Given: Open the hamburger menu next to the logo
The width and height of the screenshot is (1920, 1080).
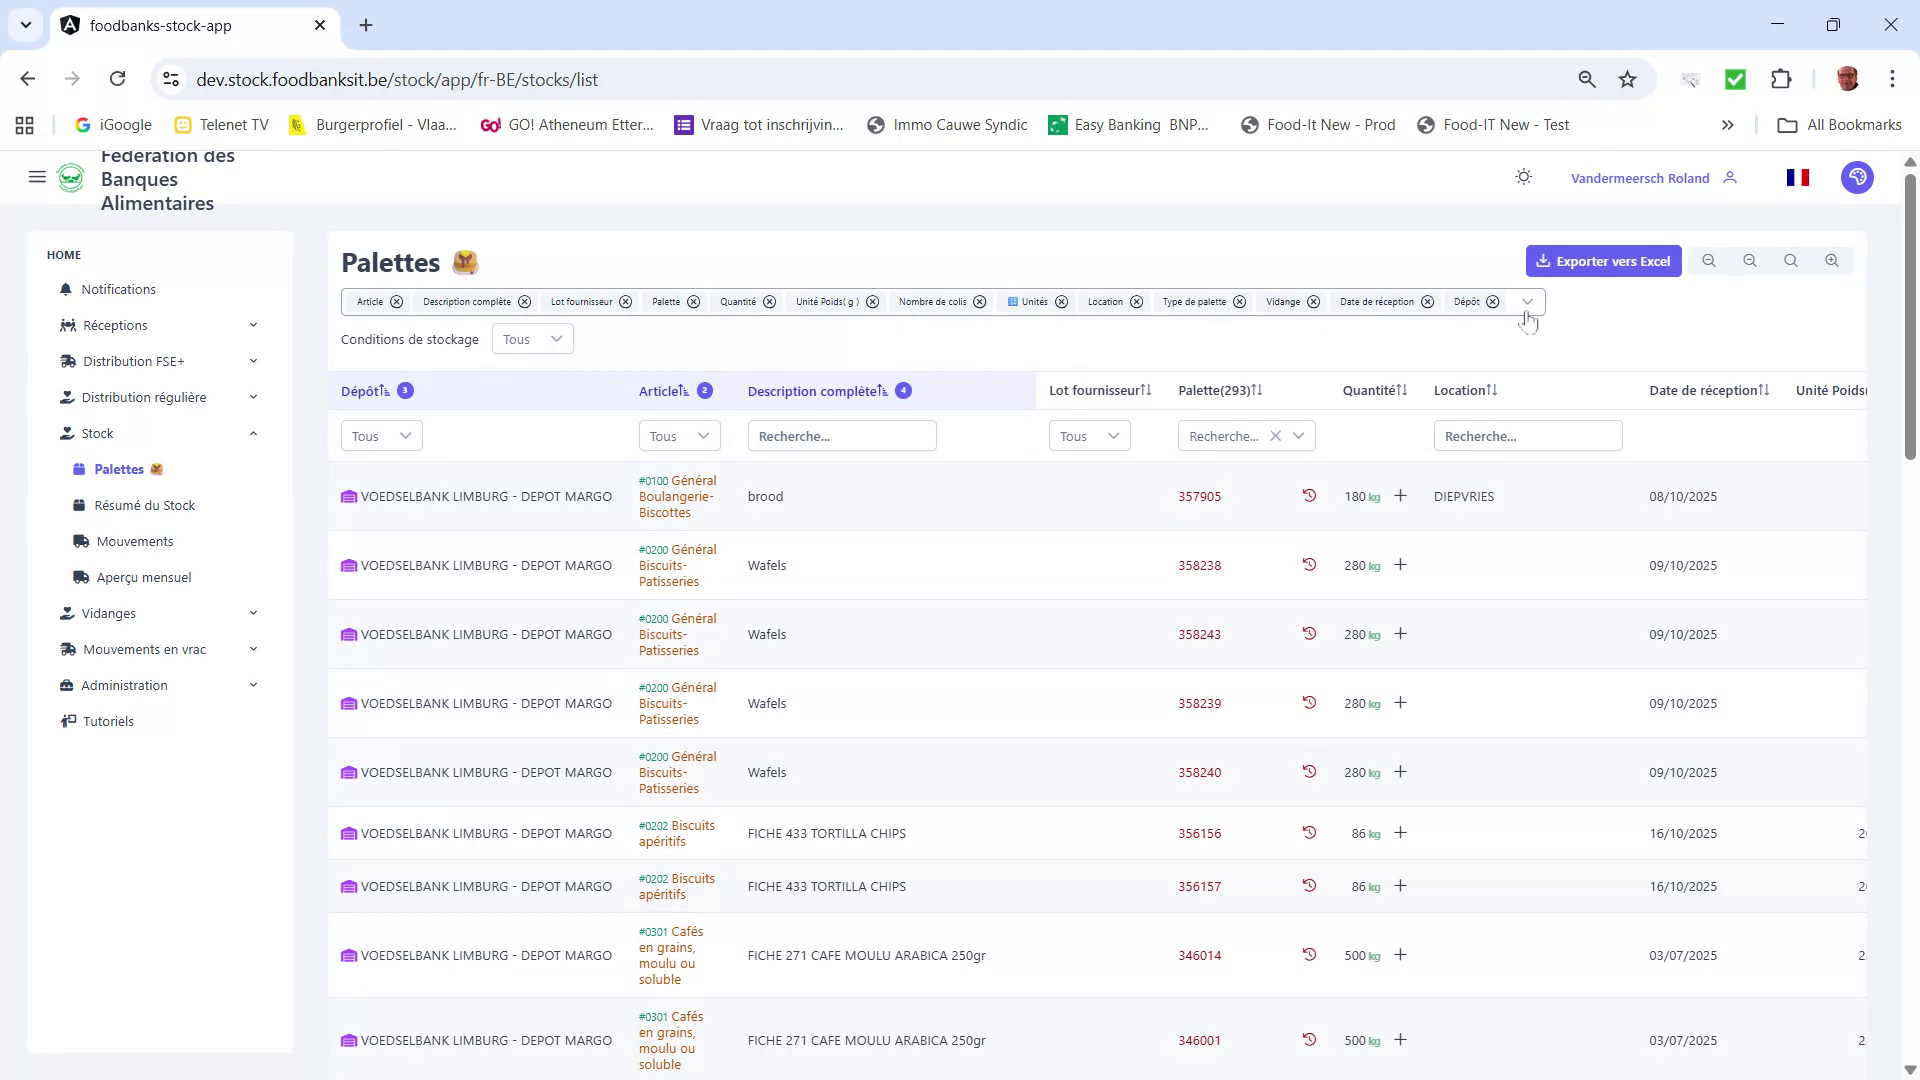Looking at the screenshot, I should (x=37, y=177).
